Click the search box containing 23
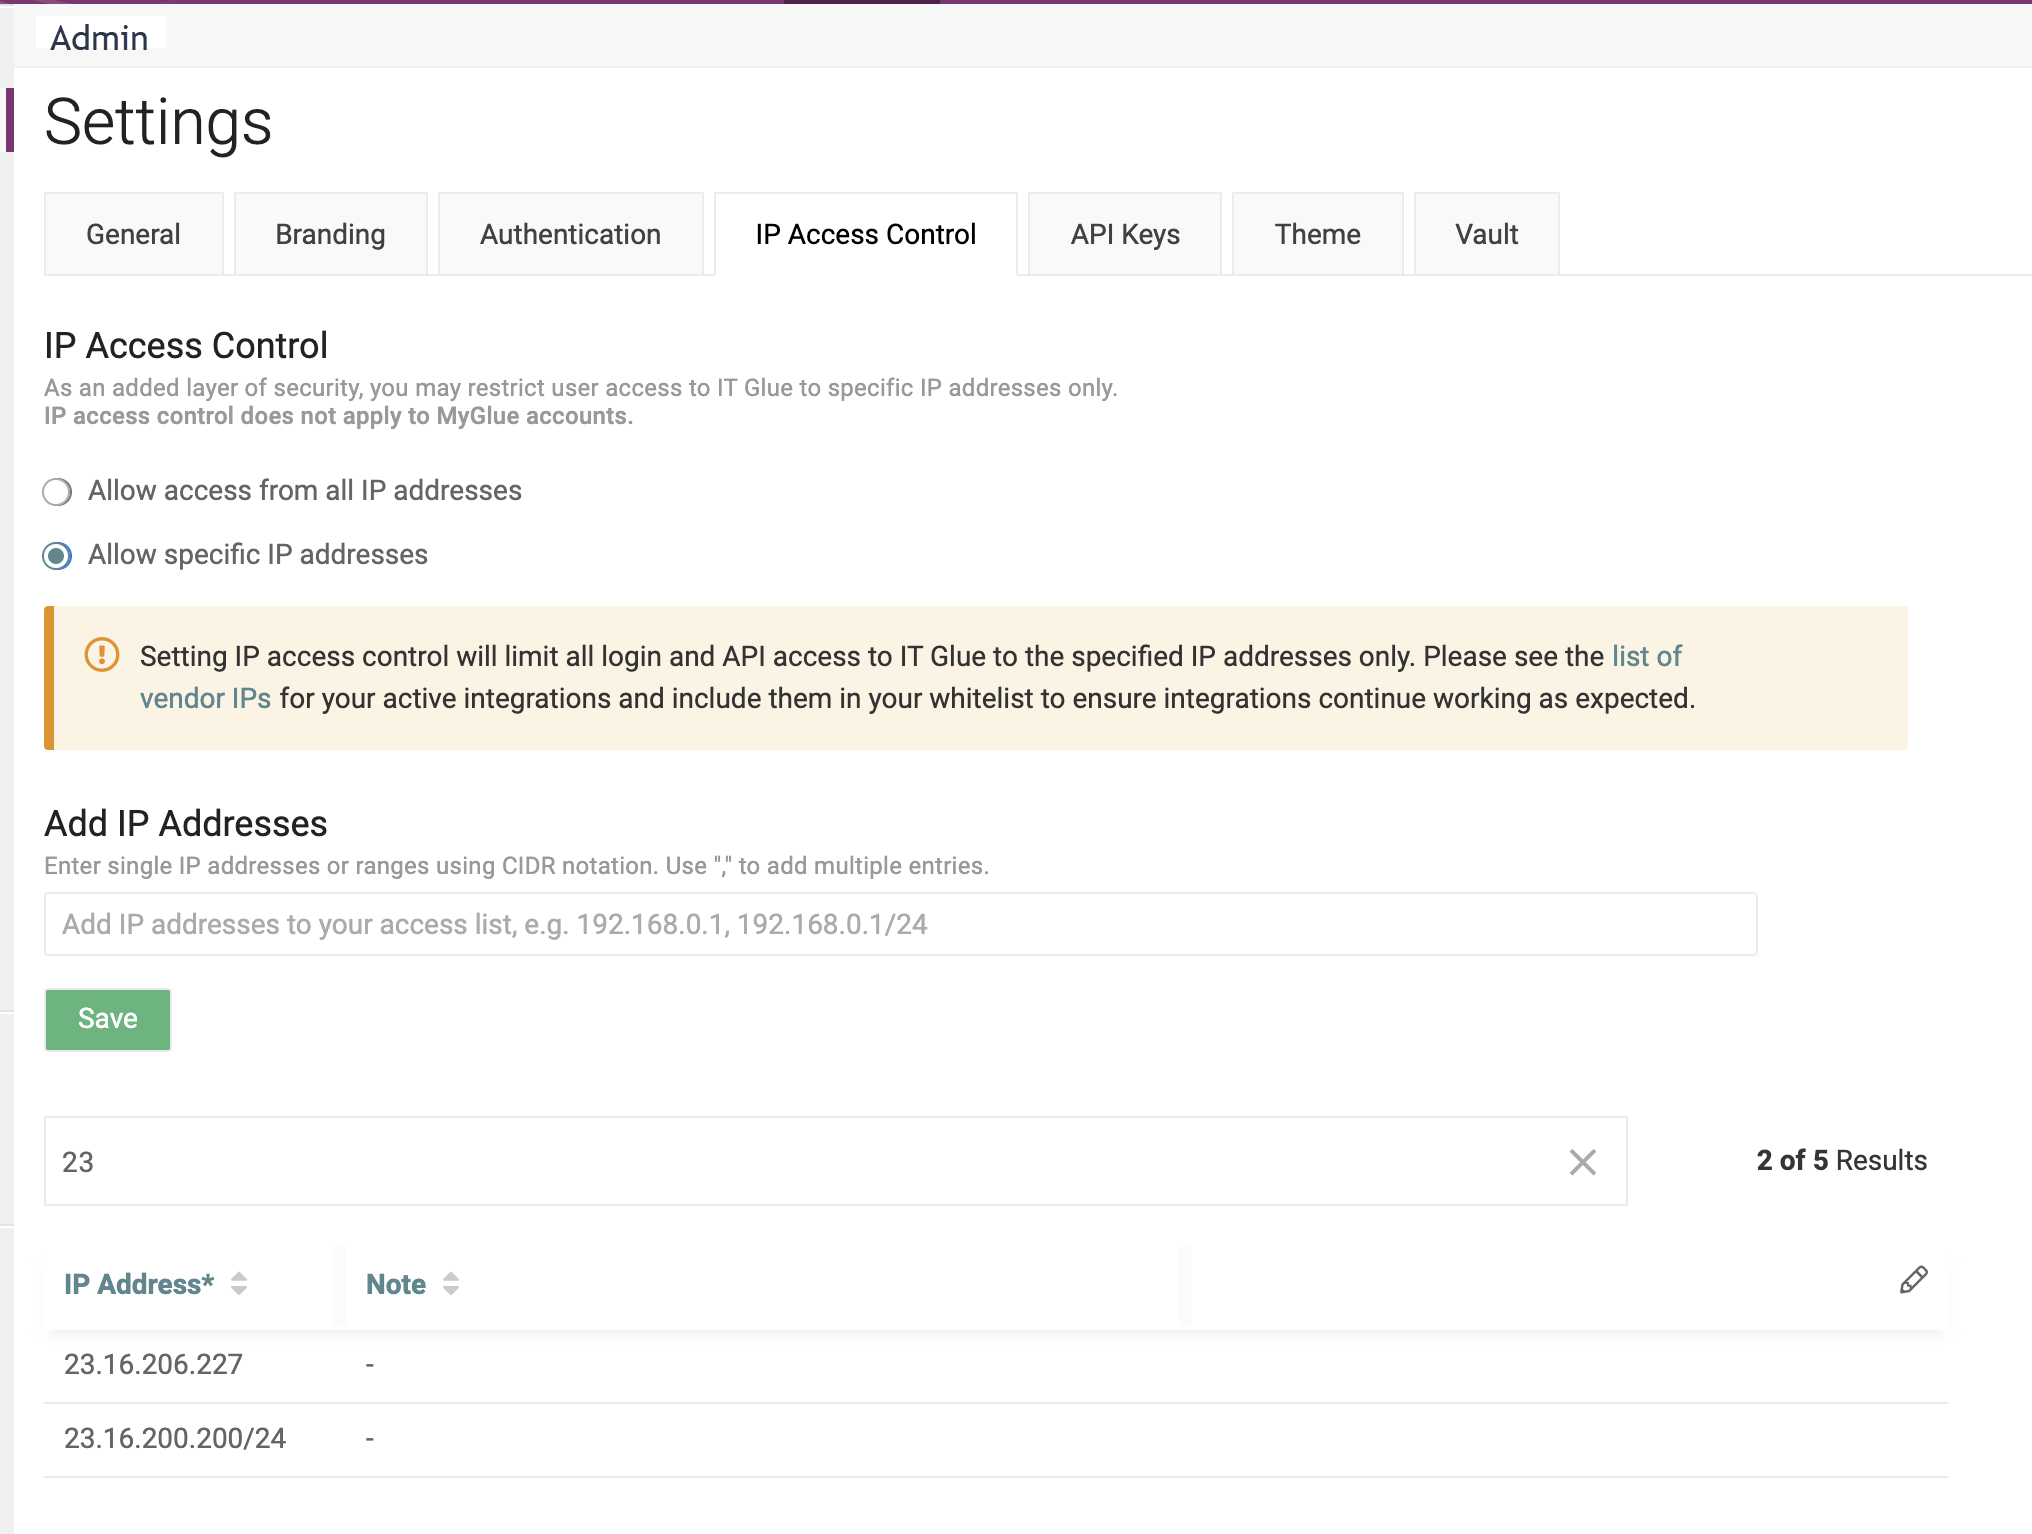Screen dimensions: 2032x1534 coord(836,1161)
